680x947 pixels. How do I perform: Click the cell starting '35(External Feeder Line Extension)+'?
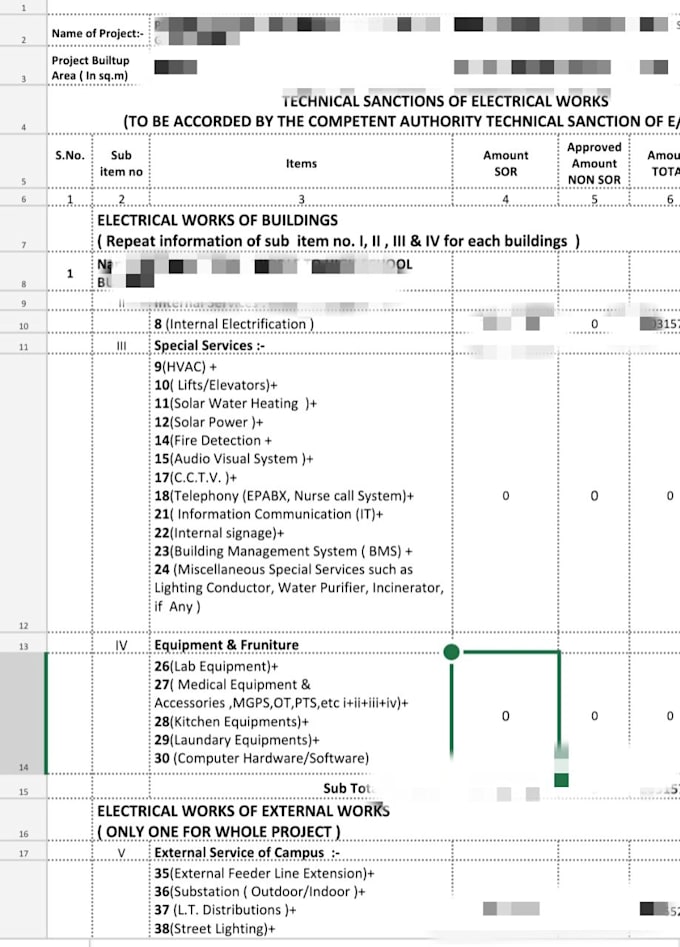click(301, 900)
